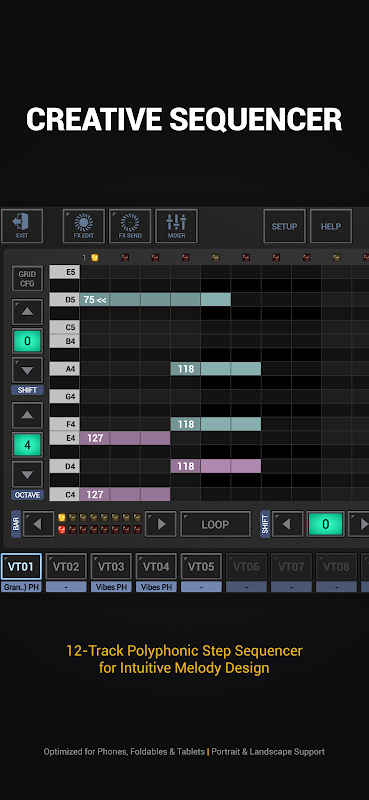
Task: Open the FX EDIT panel
Action: 84,226
